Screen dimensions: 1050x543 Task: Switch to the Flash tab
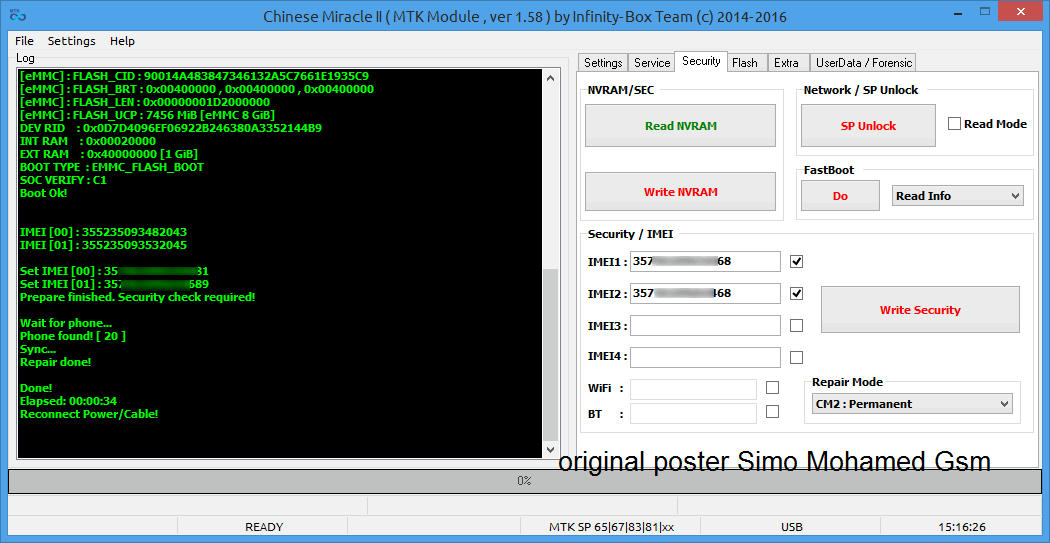745,62
